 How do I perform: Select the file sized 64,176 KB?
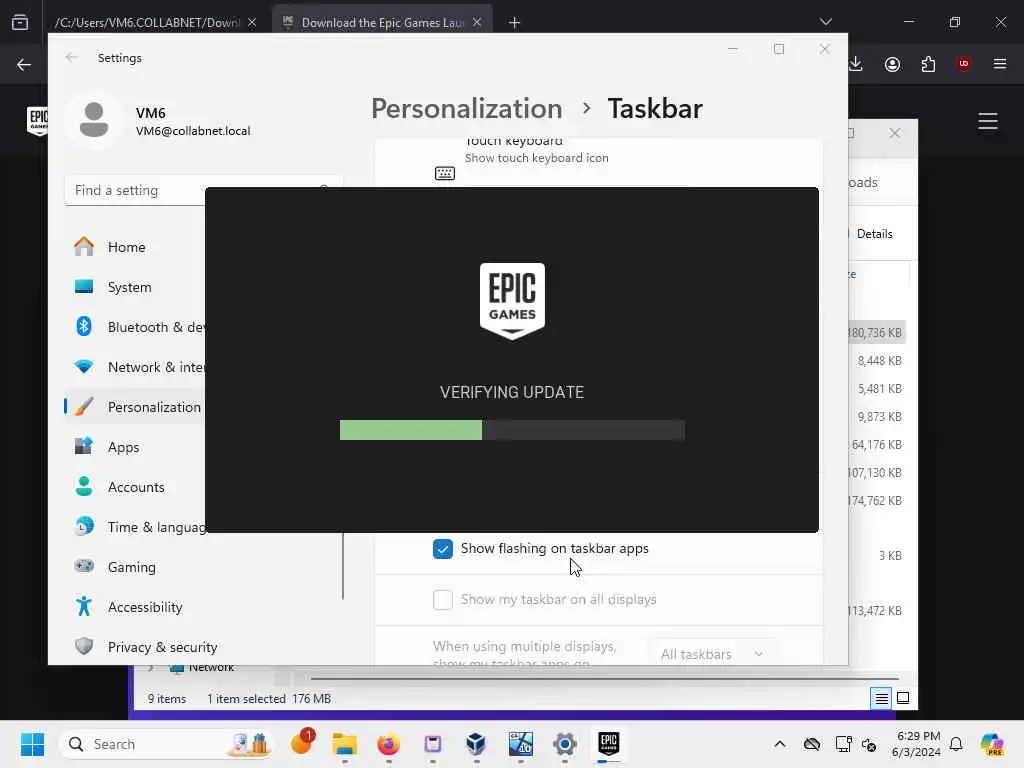click(876, 445)
